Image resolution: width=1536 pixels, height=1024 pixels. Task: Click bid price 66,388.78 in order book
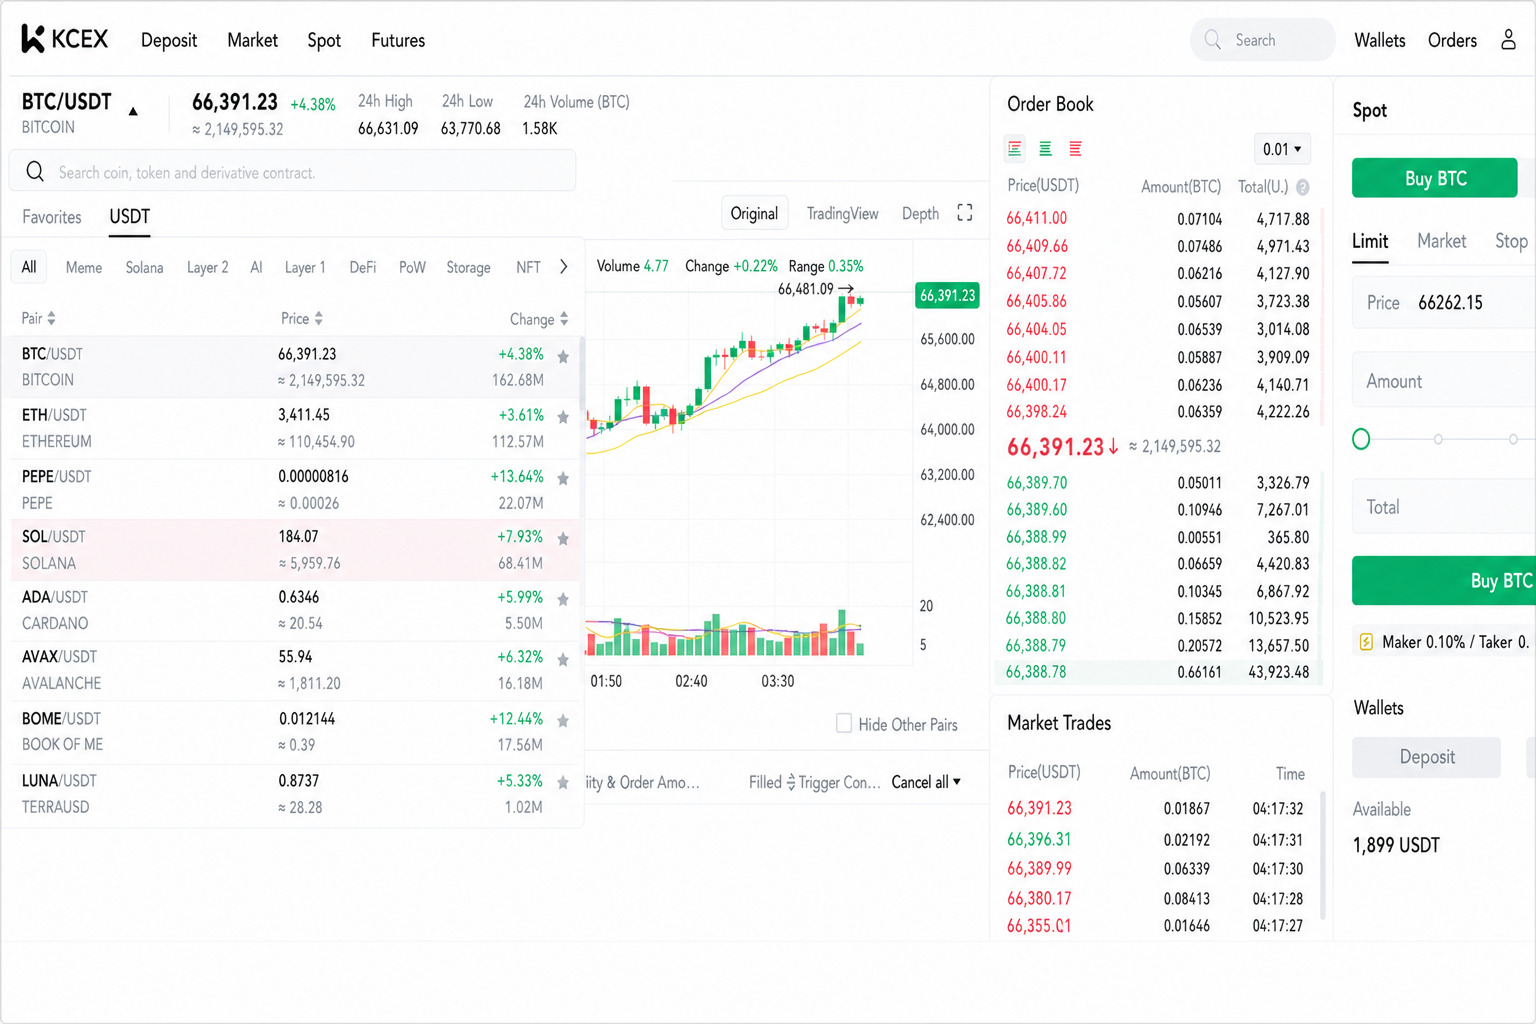coord(1036,672)
